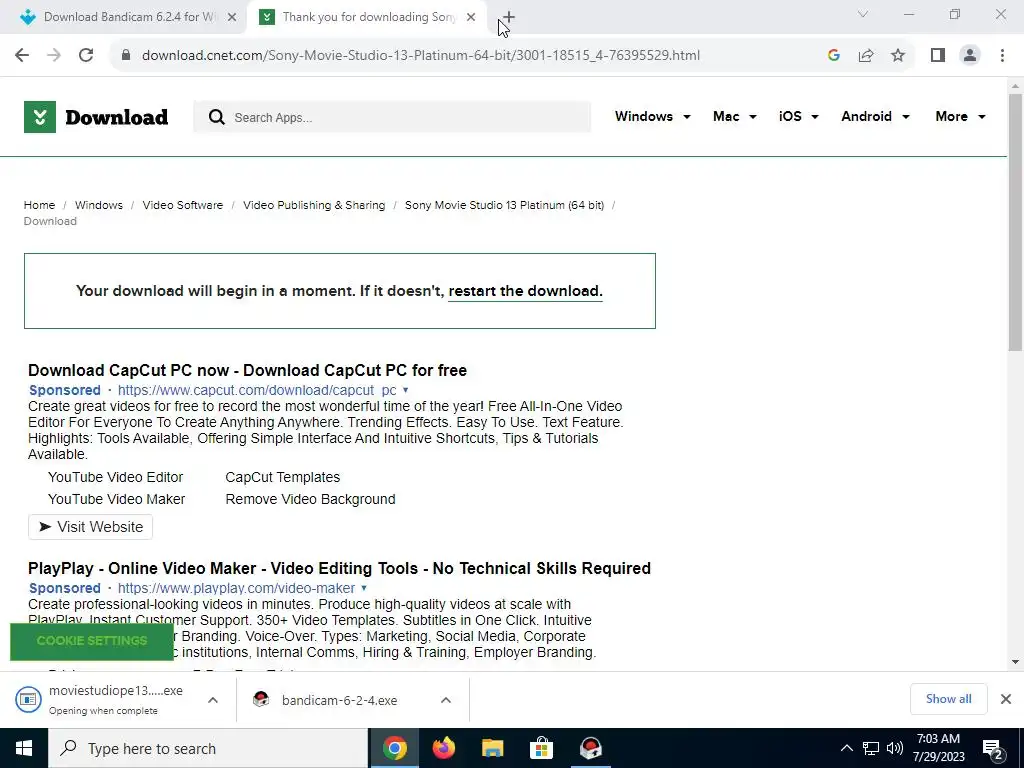Expand the iOS navigation menu
1024x768 pixels.
coord(798,116)
